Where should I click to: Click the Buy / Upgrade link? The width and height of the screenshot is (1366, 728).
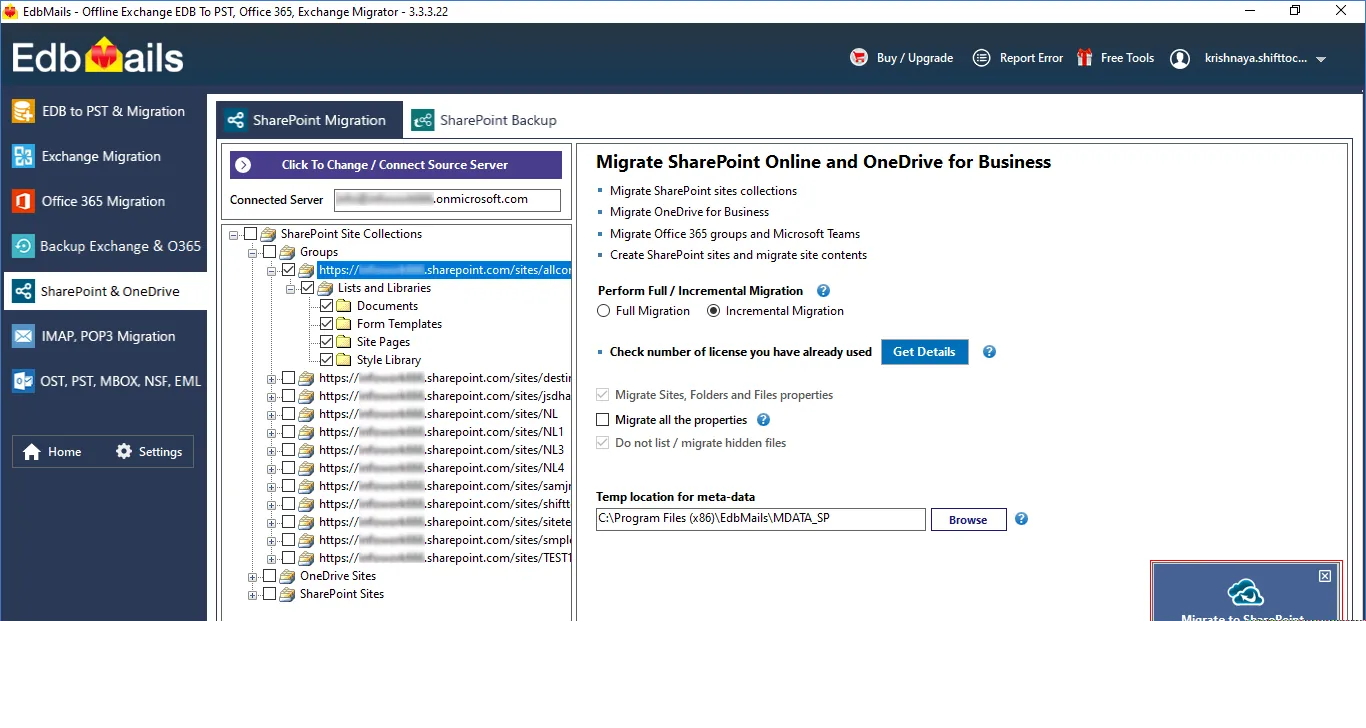(914, 58)
